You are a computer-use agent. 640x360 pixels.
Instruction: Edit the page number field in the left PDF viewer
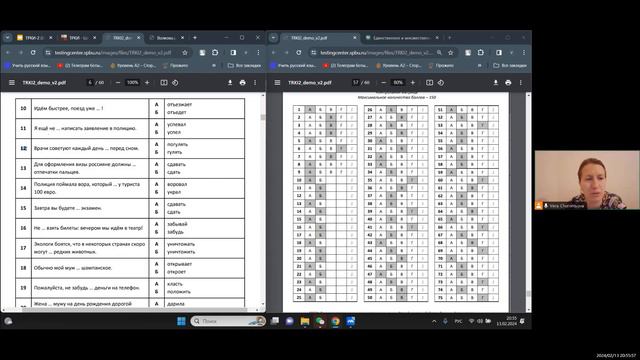90,82
